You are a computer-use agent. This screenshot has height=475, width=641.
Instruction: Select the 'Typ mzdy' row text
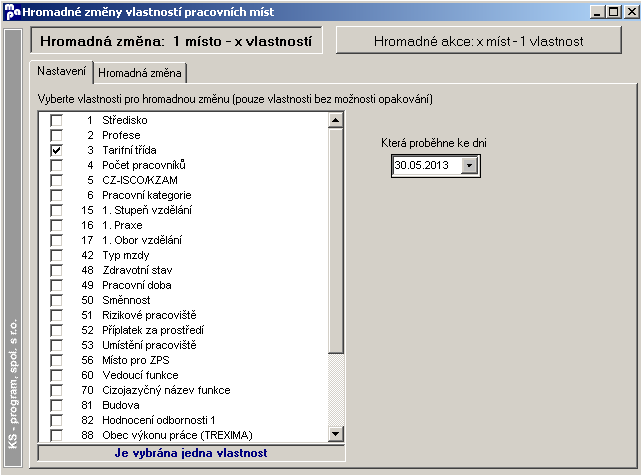click(x=126, y=255)
